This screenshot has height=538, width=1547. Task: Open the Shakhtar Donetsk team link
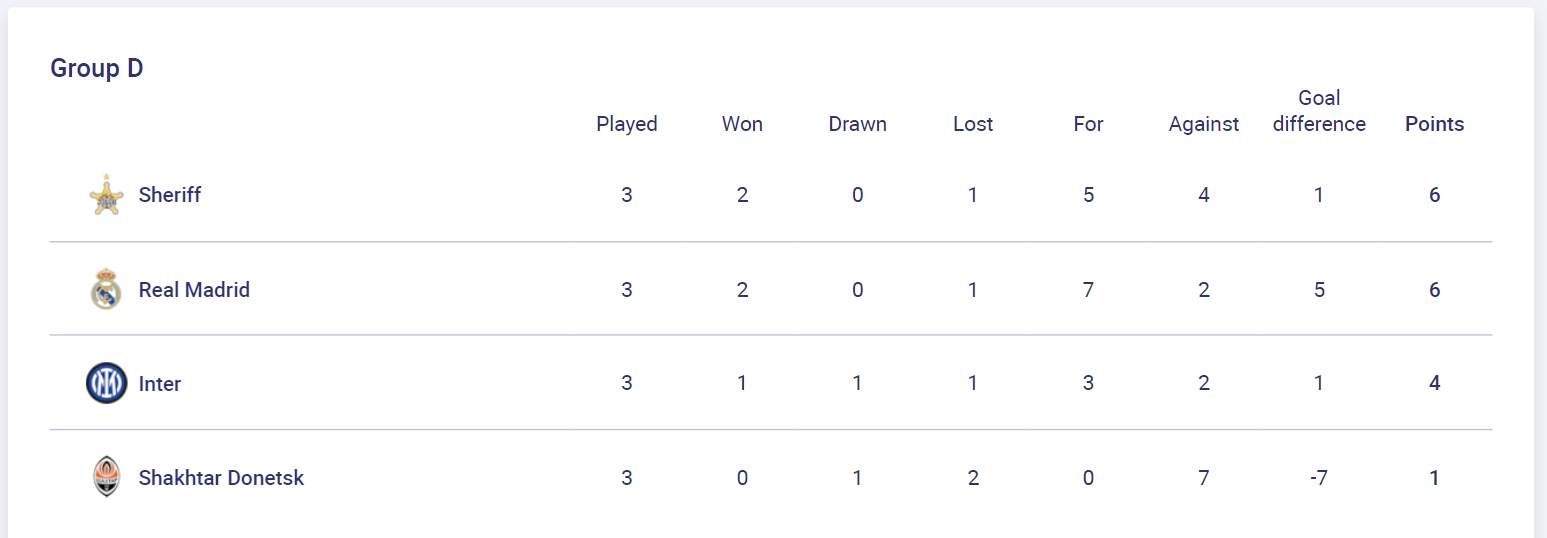tap(221, 478)
